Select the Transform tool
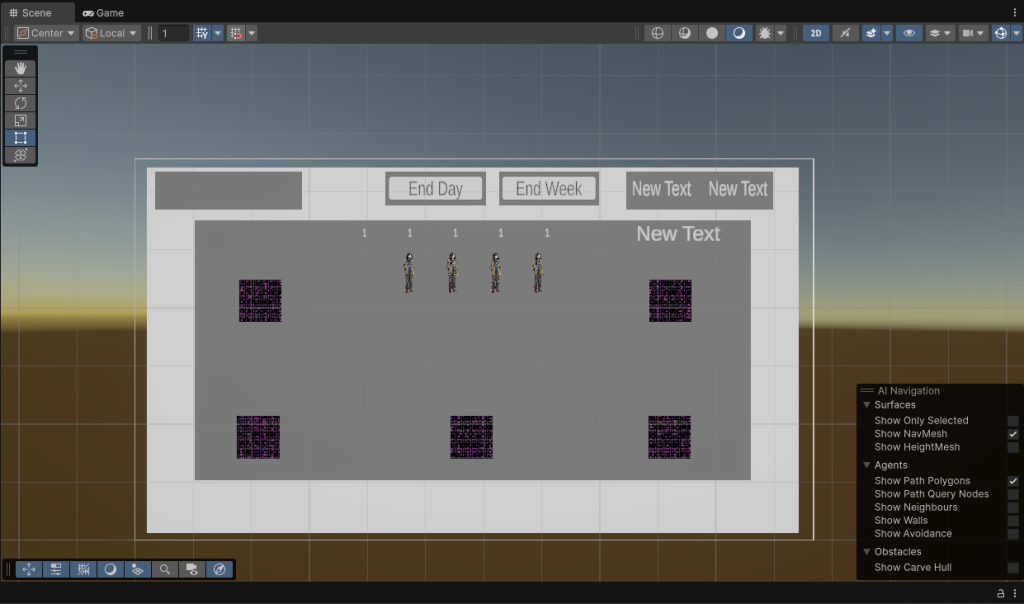Viewport: 1024px width, 604px height. point(20,155)
